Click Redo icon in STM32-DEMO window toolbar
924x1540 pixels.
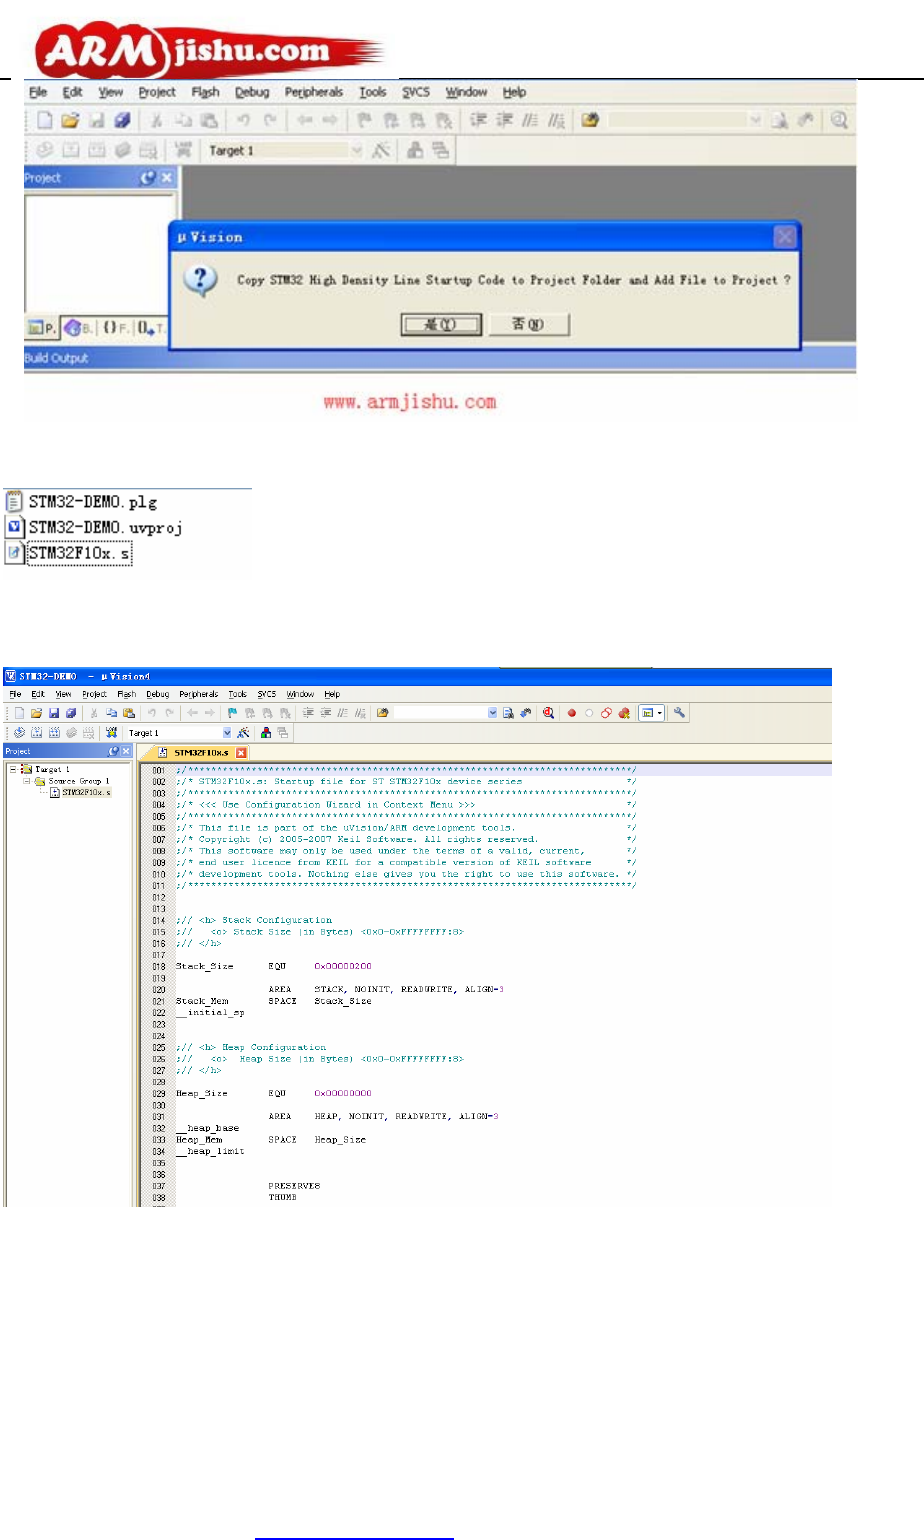click(169, 713)
